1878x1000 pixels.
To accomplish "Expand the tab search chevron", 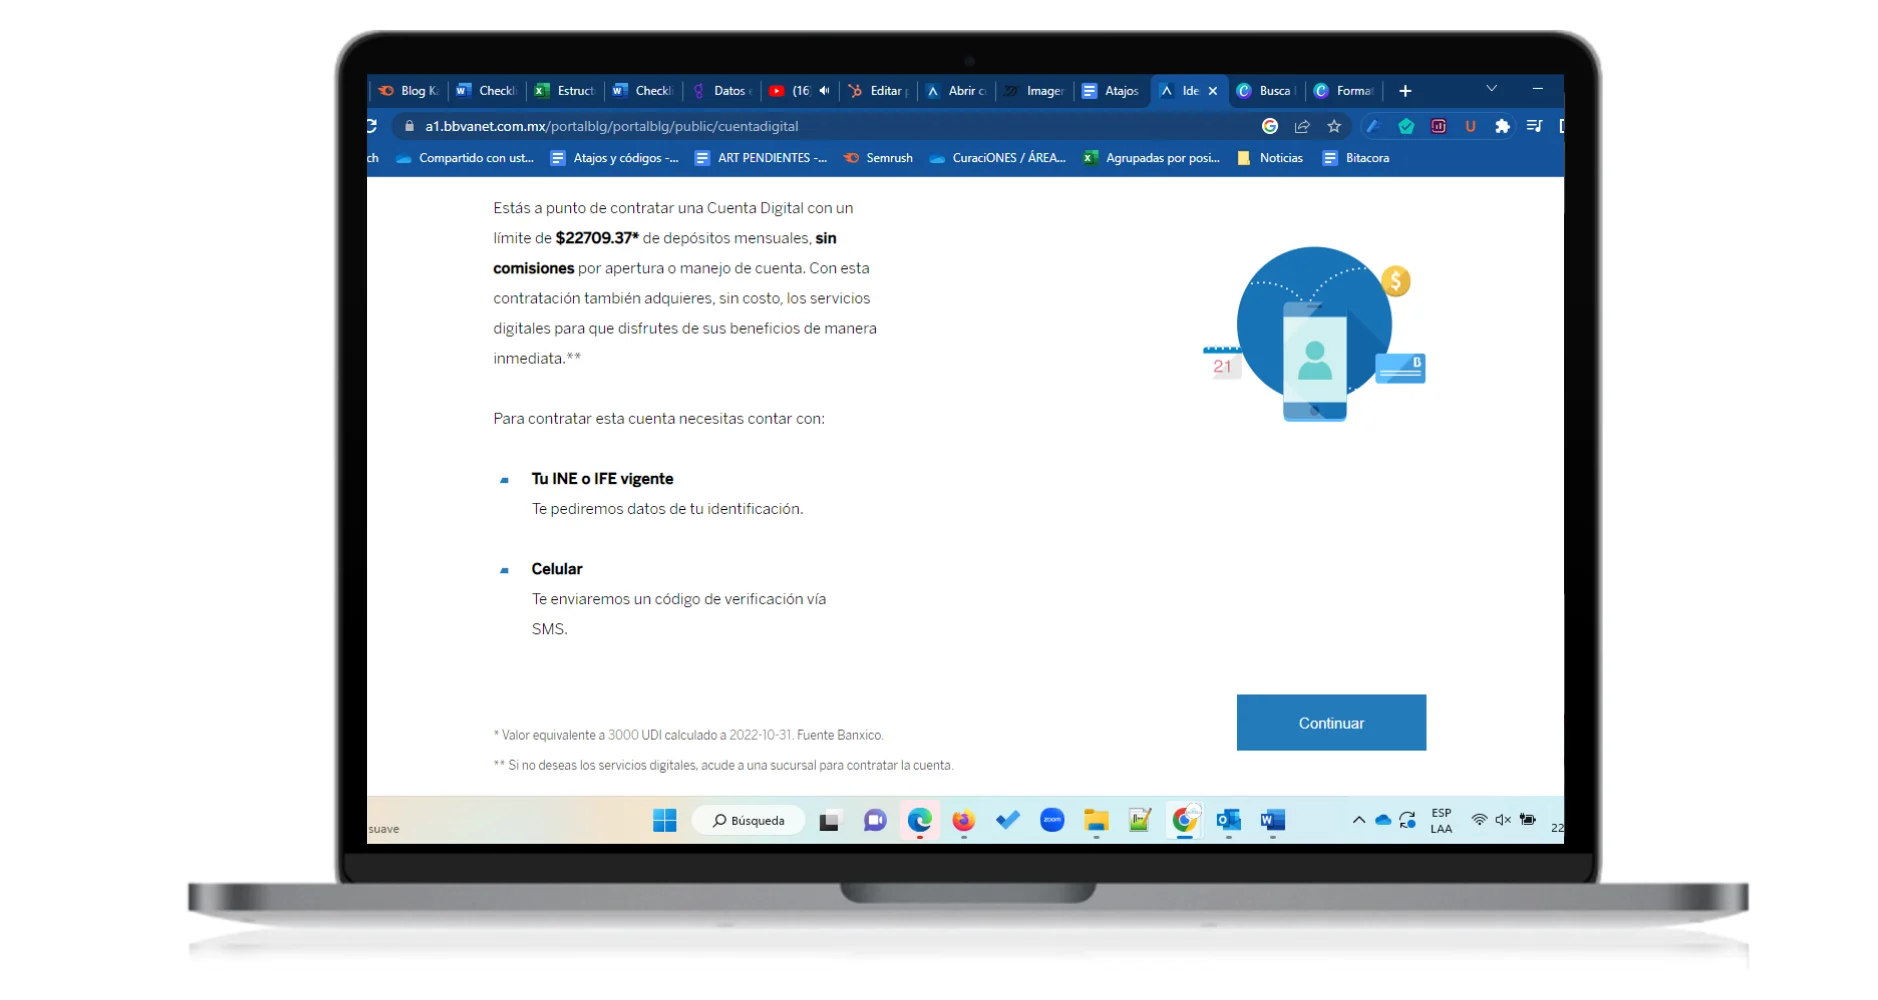I will (1491, 89).
